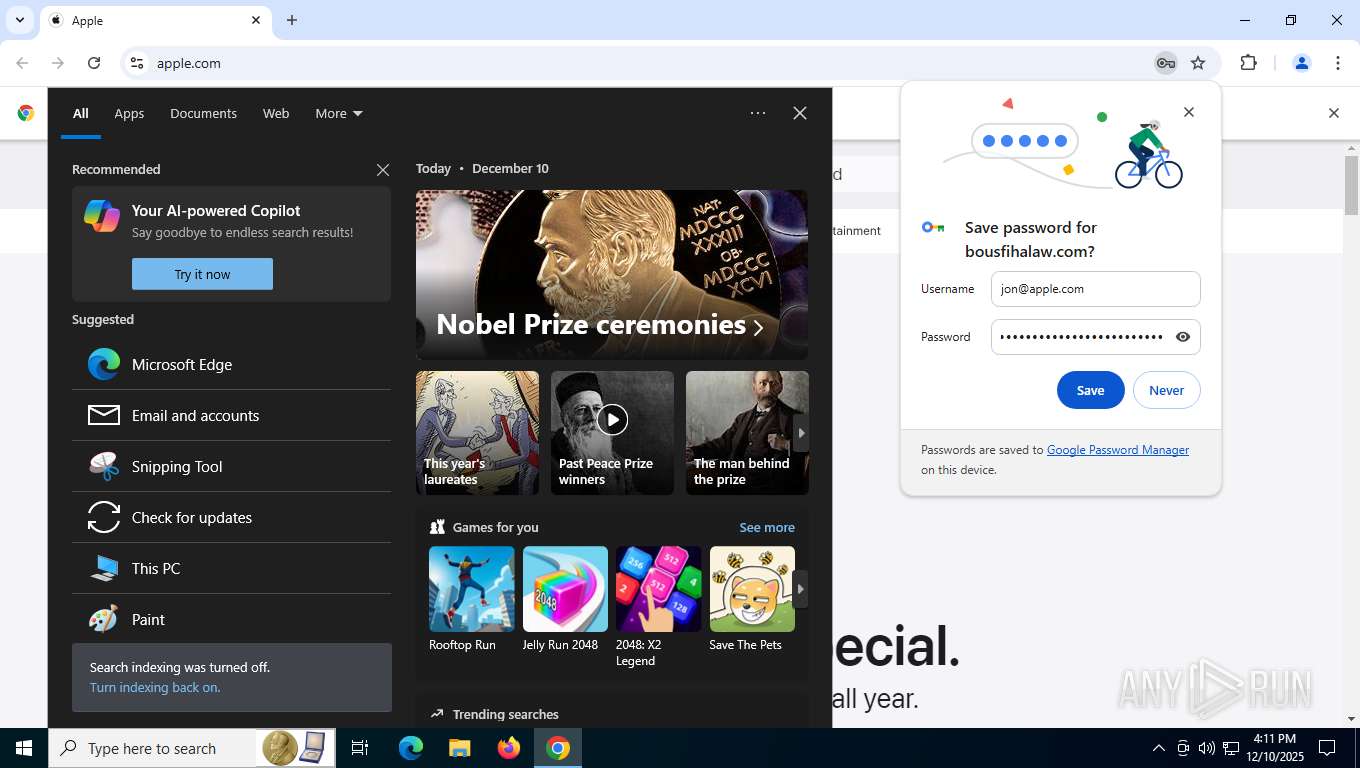Expand the More filter dropdown

339,113
